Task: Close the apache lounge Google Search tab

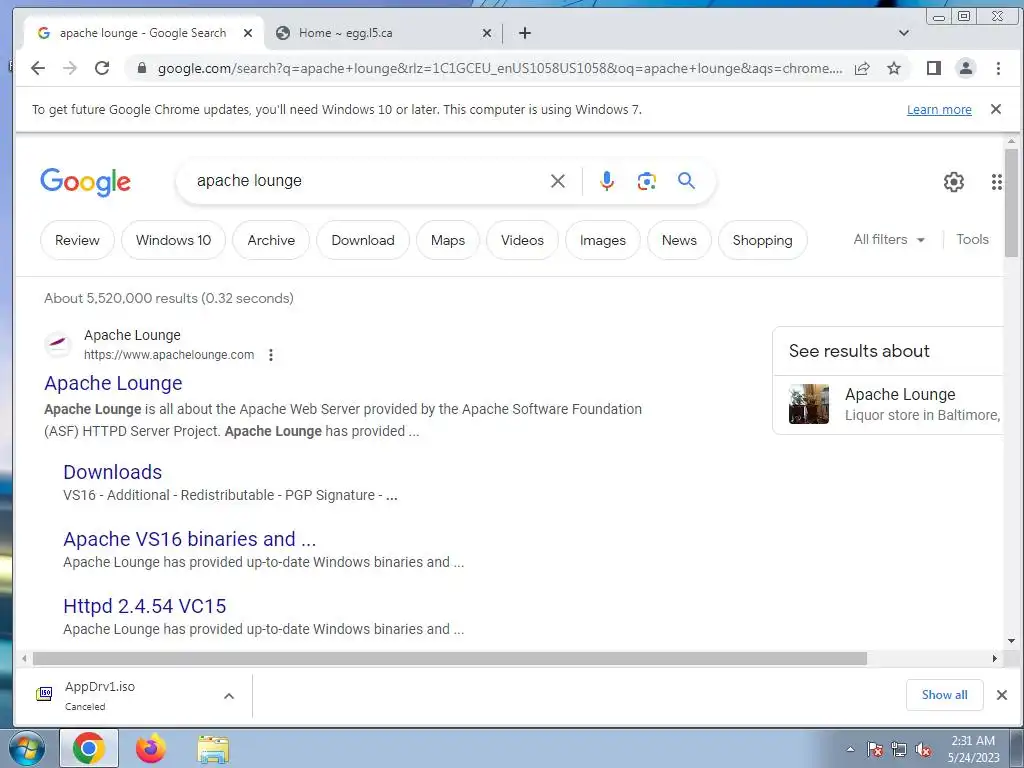Action: point(248,33)
